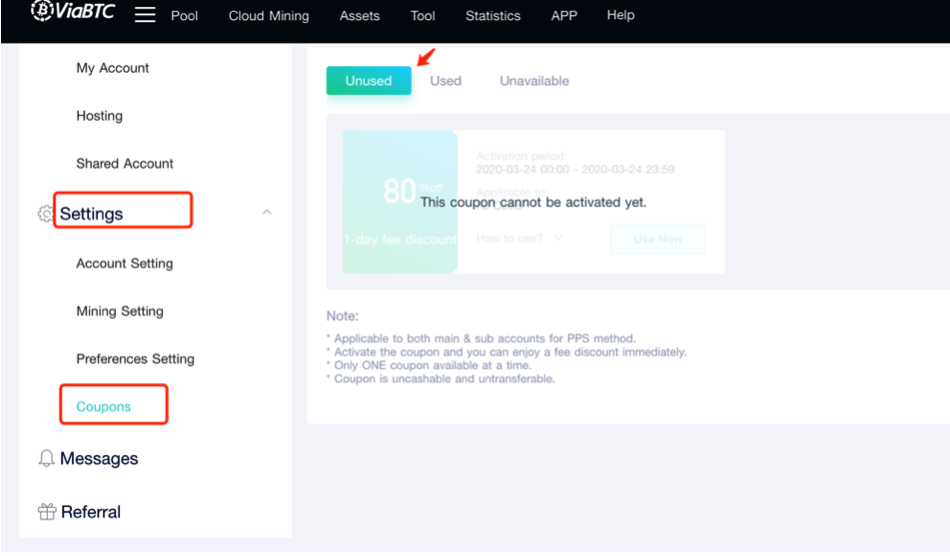Open the Statistics menu item
This screenshot has width=950, height=556.
coord(492,16)
